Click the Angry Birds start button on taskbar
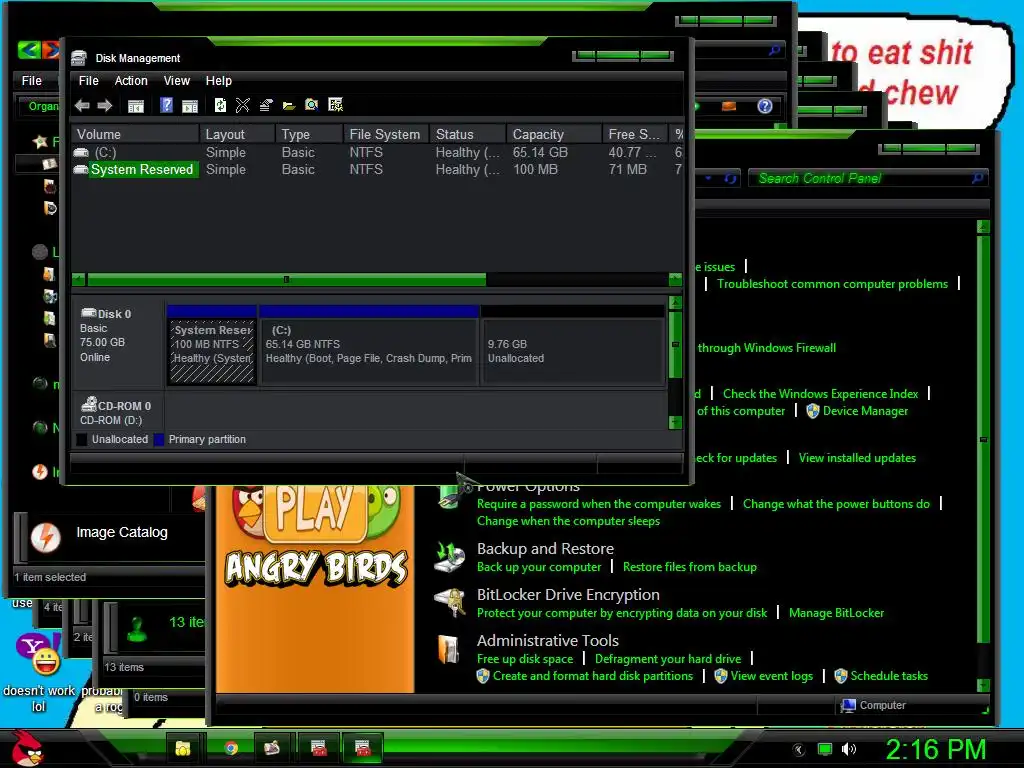The image size is (1024, 768). click(27, 748)
